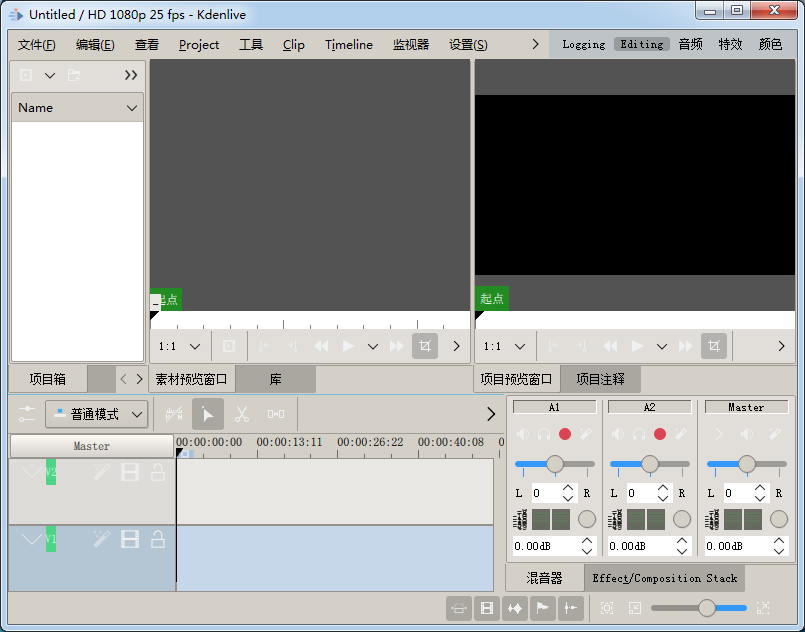Click the Master button above tracks

92,446
